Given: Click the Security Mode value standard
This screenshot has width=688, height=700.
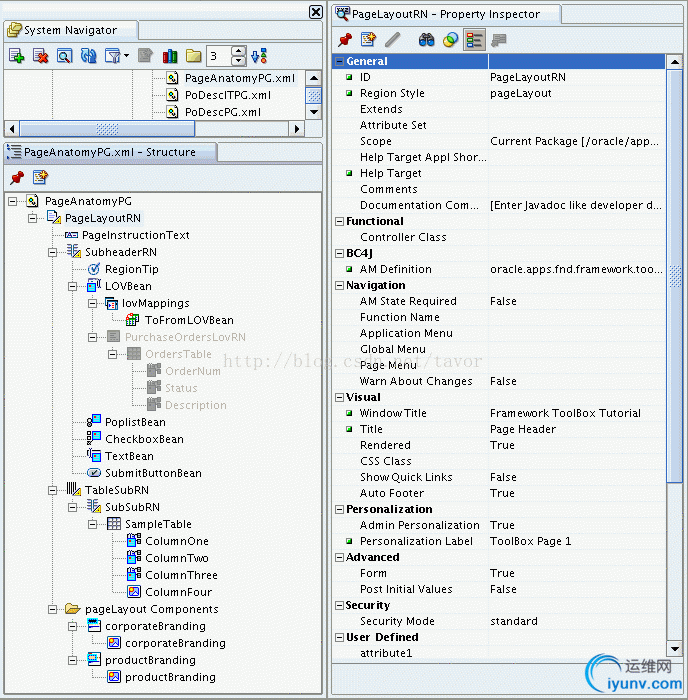Looking at the screenshot, I should (513, 621).
